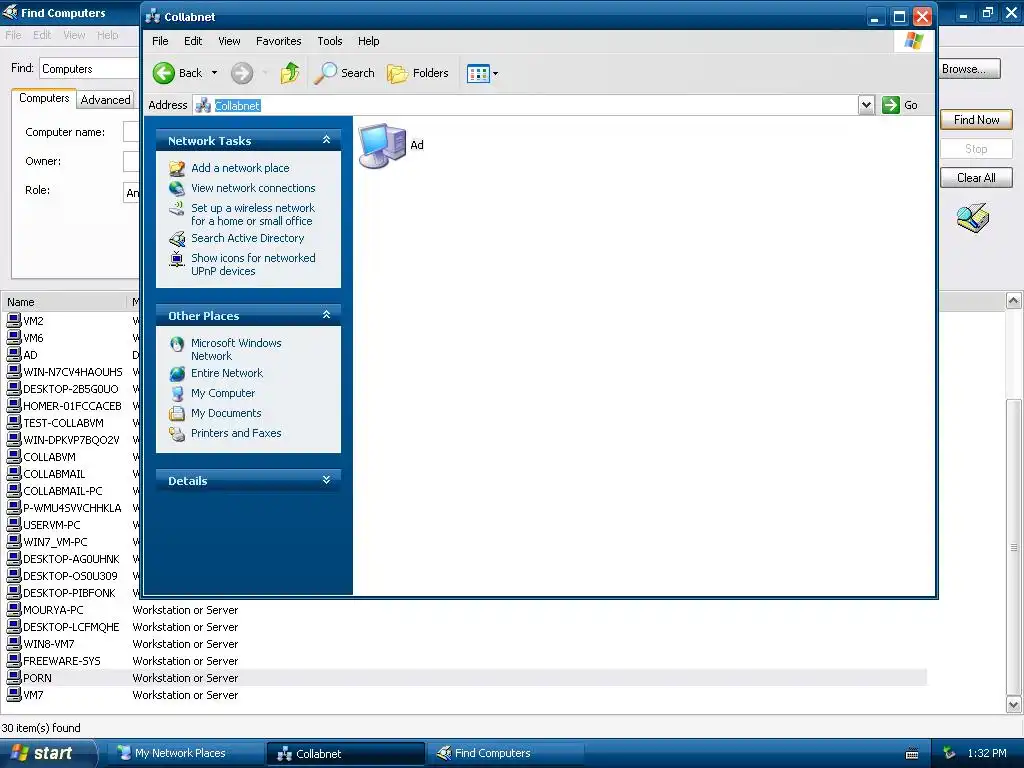Screen dimensions: 1024x768
Task: Click the Search Active Directory icon
Action: pos(177,238)
